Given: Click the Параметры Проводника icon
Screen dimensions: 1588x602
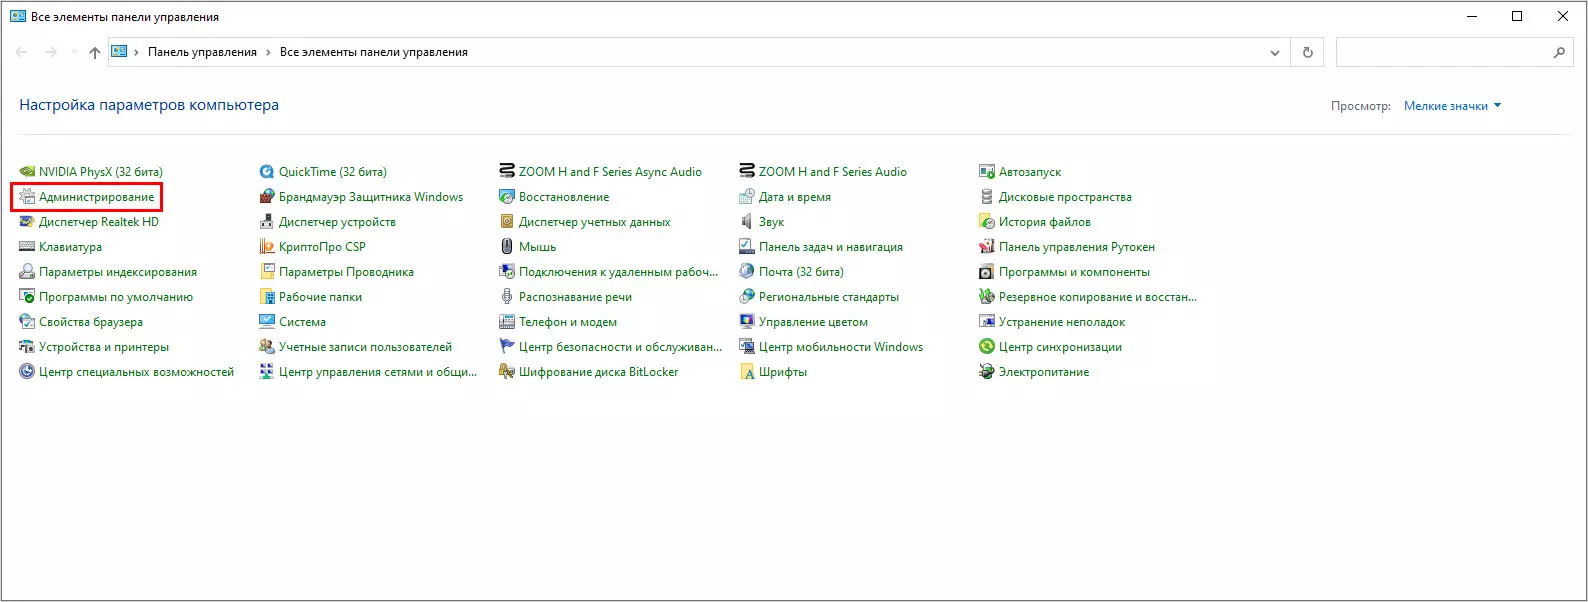Looking at the screenshot, I should [267, 272].
